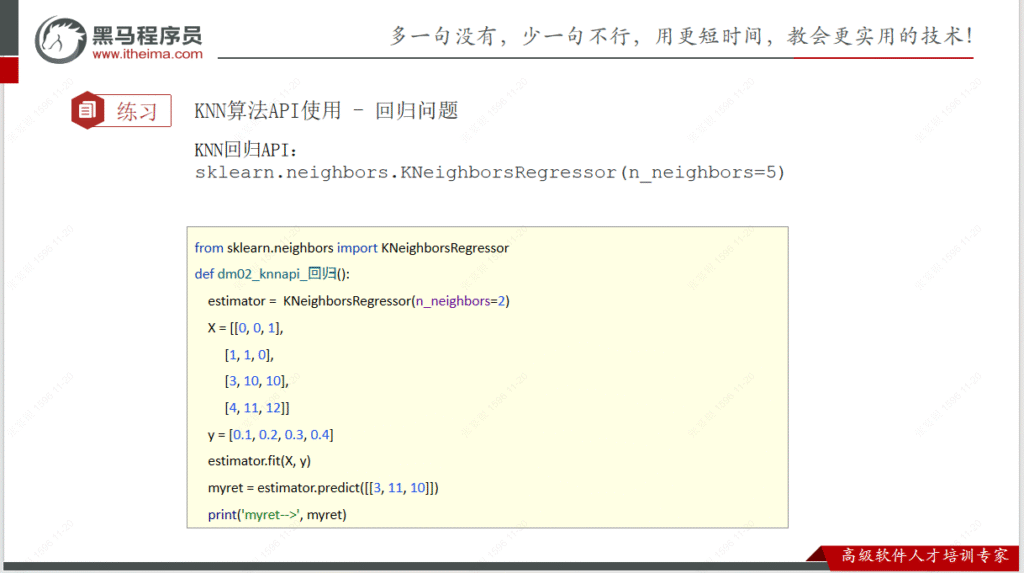Click the print('myret-->', myret) line
1024x573 pixels.
point(276,515)
